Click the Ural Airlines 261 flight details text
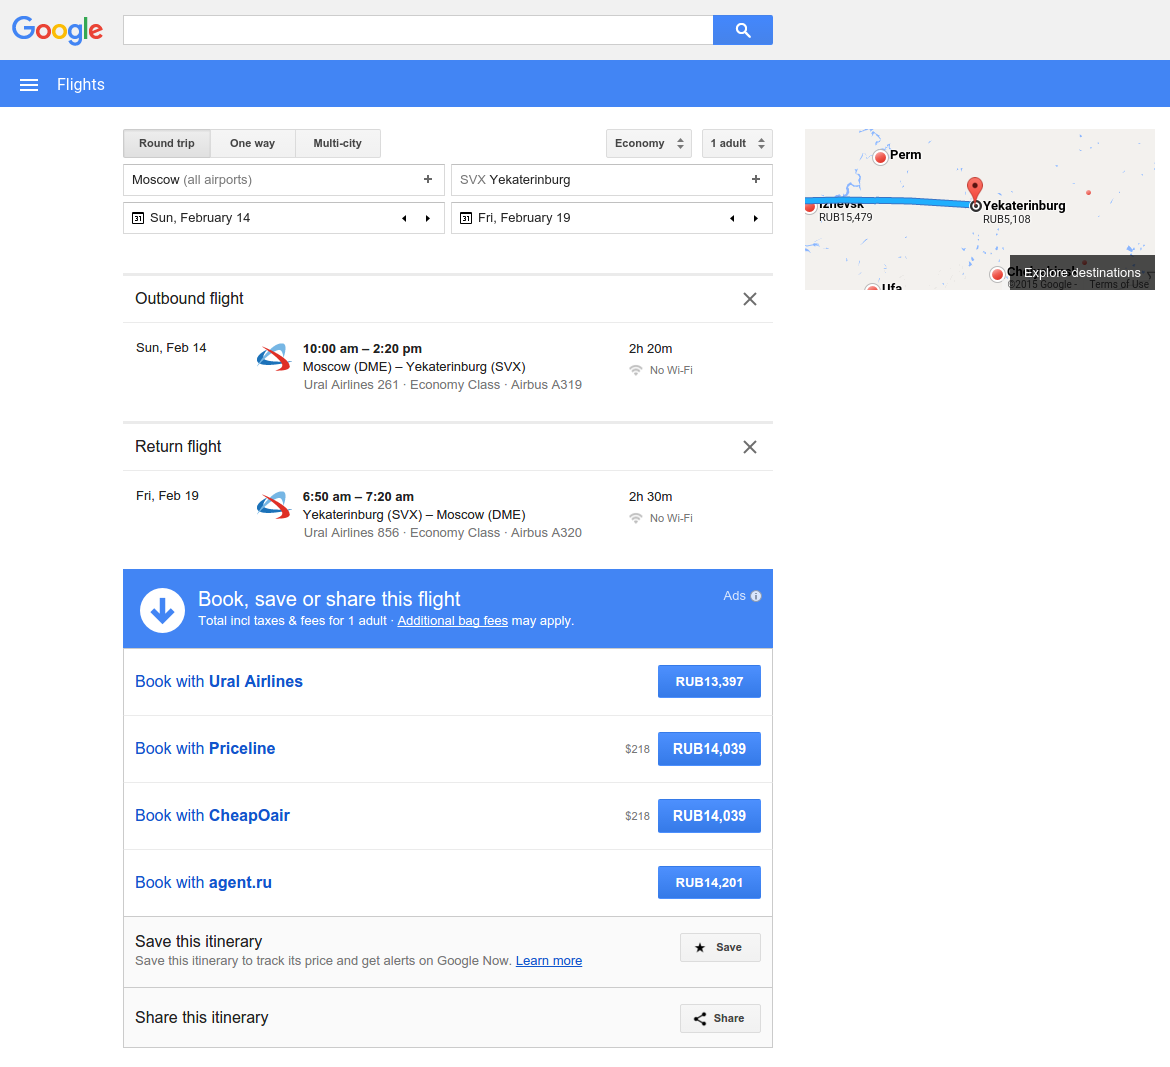 [442, 385]
